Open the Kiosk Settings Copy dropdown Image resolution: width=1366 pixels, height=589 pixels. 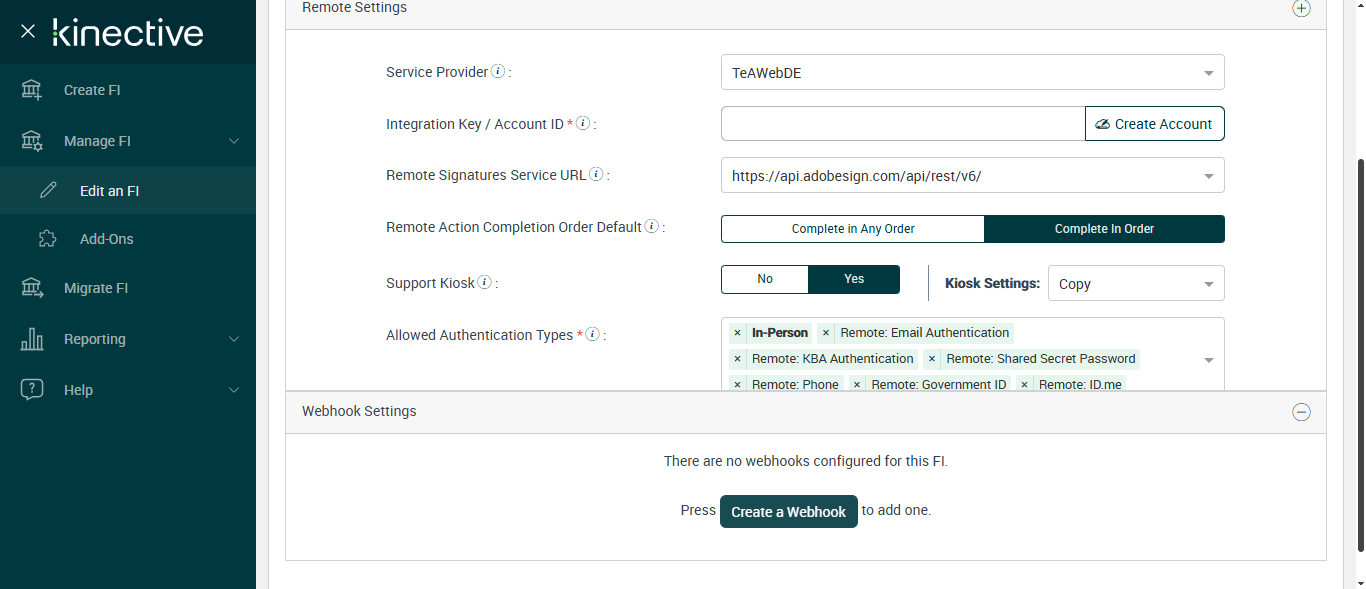(x=1136, y=283)
